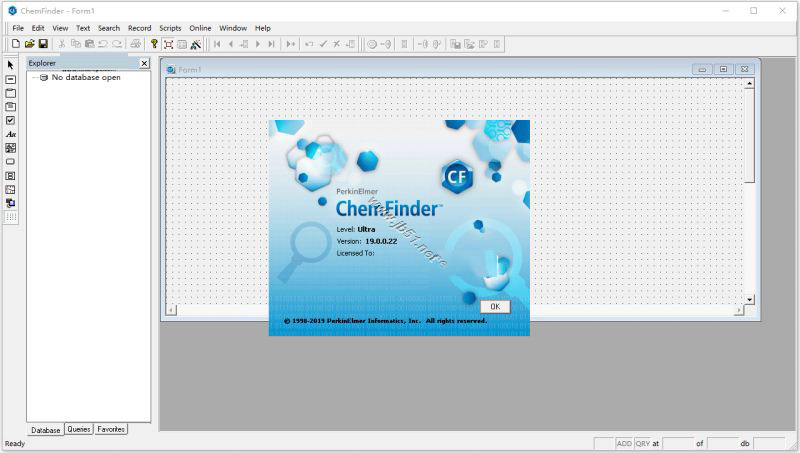The height and width of the screenshot is (453, 800).
Task: Click the Print icon
Action: 135,44
